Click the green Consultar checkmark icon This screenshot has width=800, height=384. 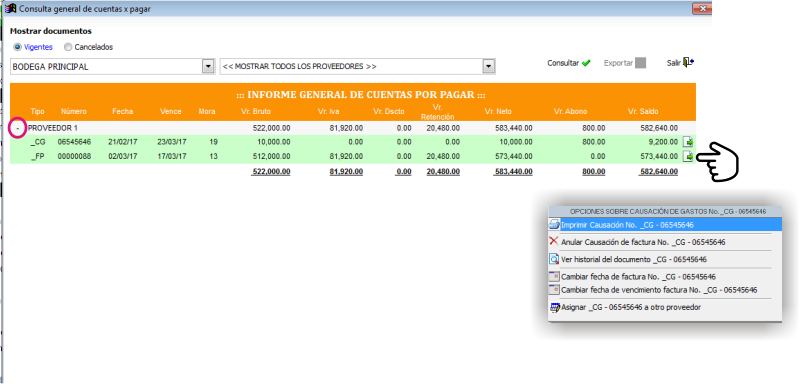[586, 63]
